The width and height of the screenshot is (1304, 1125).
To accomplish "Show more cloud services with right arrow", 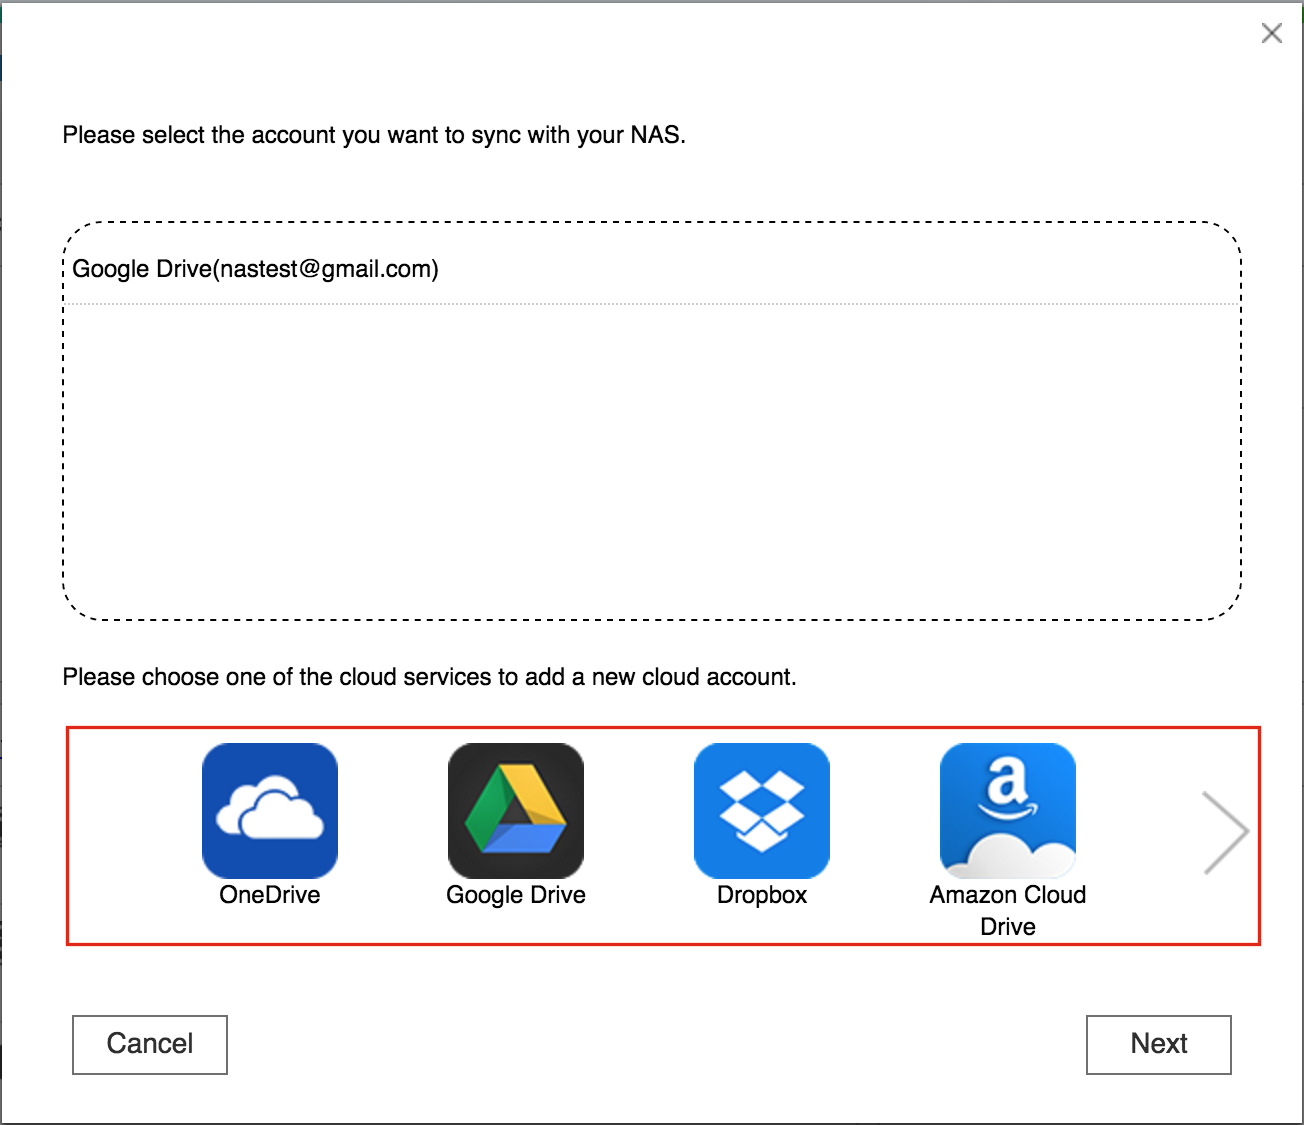I will [1225, 832].
